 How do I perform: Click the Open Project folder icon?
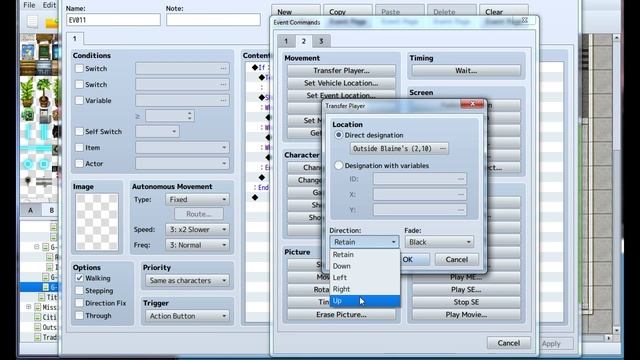pyautogui.click(x=52, y=22)
